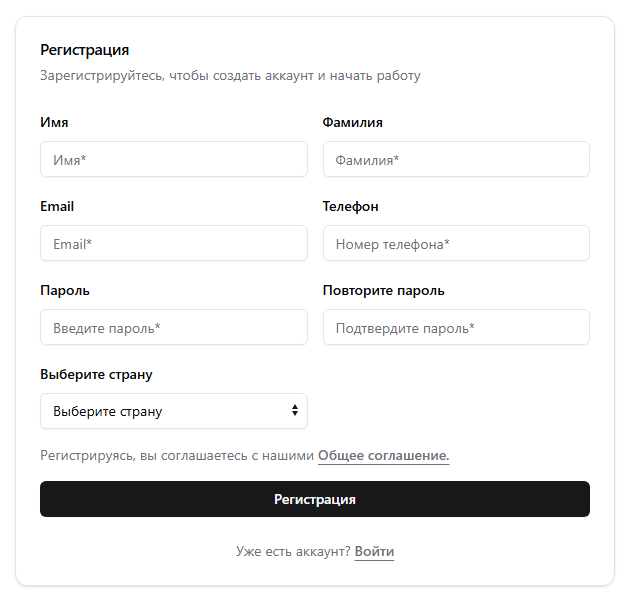Screen dimensions: 626x600
Task: Click the Уже есть аккаунт? text
Action: 293,551
